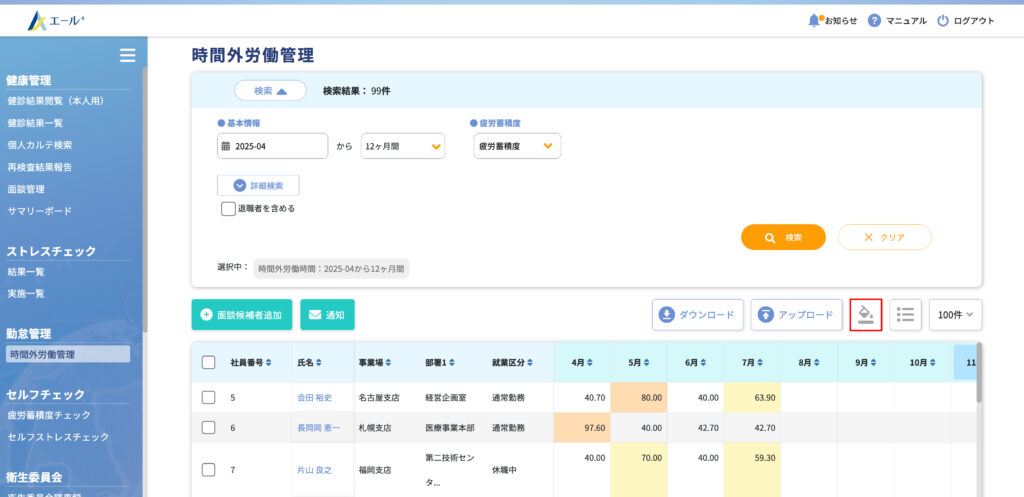
Task: Sort by 社員番号 column arrows
Action: click(x=268, y=362)
